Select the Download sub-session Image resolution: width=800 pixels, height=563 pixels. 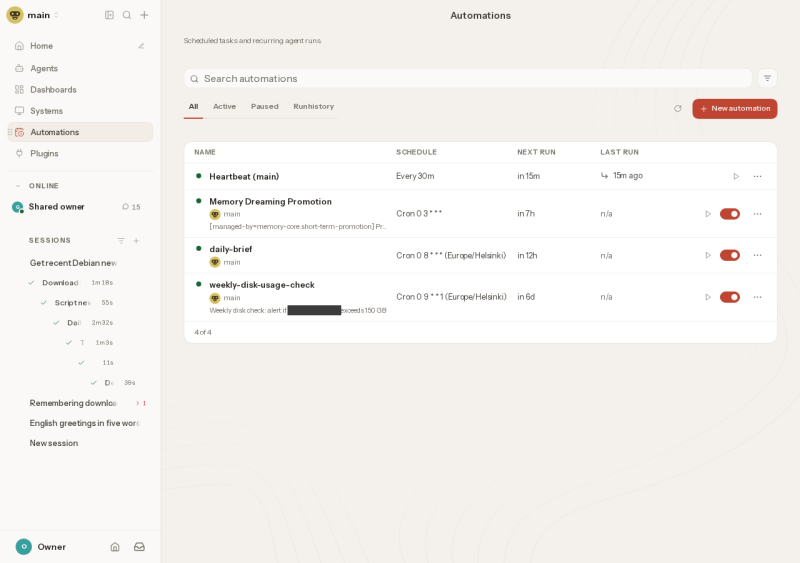60,283
